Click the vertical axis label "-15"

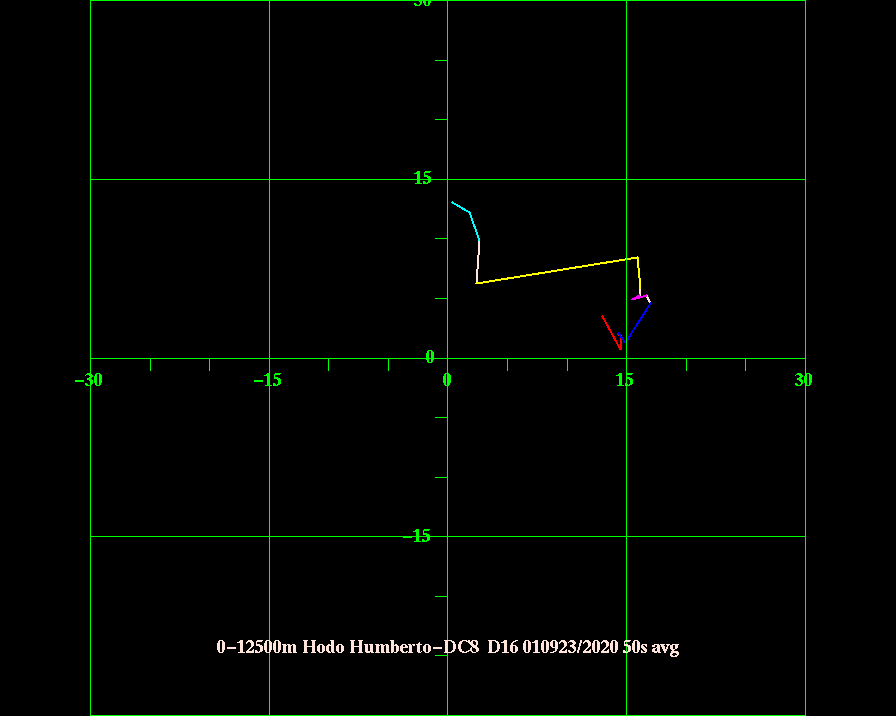417,536
